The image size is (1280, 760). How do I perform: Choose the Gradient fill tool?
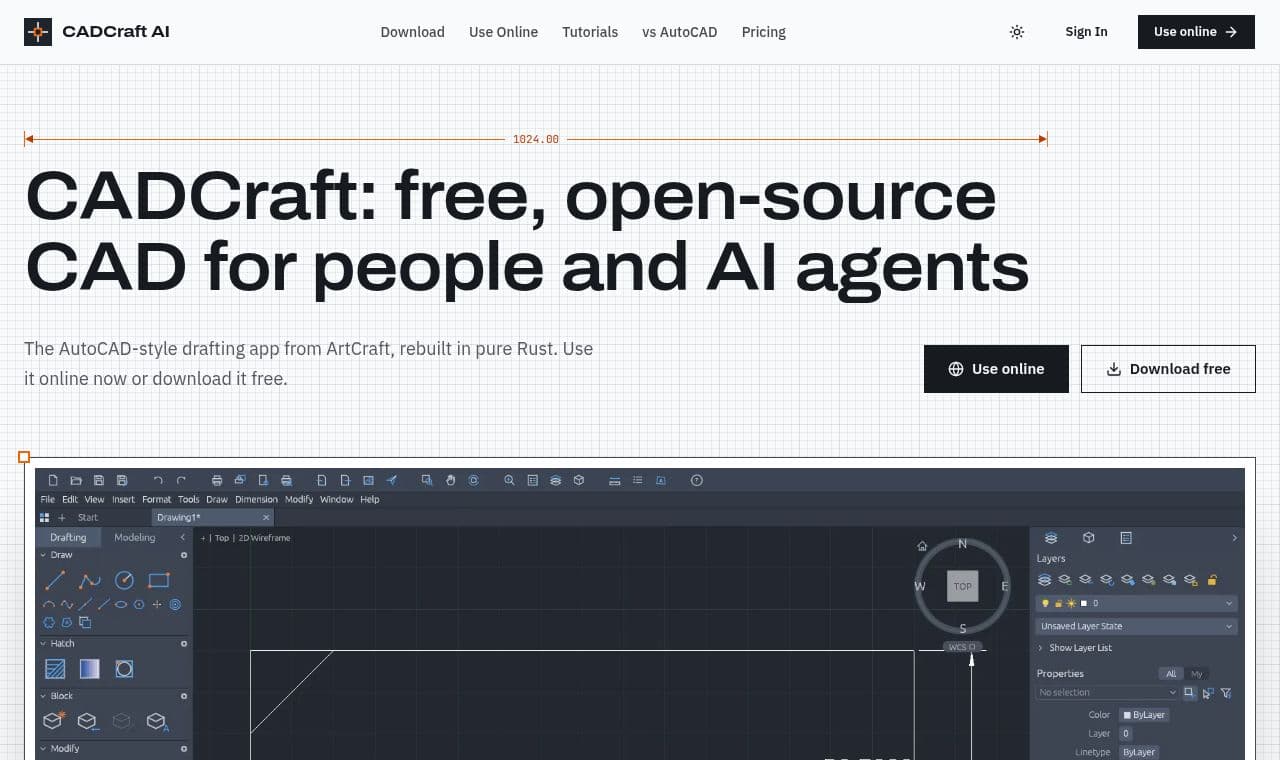pyautogui.click(x=90, y=669)
